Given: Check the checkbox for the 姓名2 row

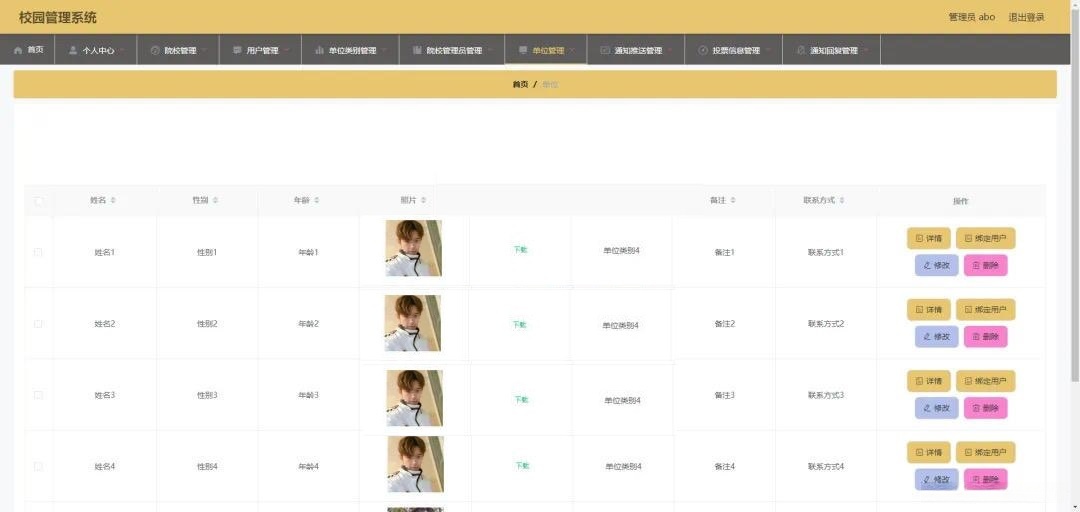Looking at the screenshot, I should click(x=39, y=324).
